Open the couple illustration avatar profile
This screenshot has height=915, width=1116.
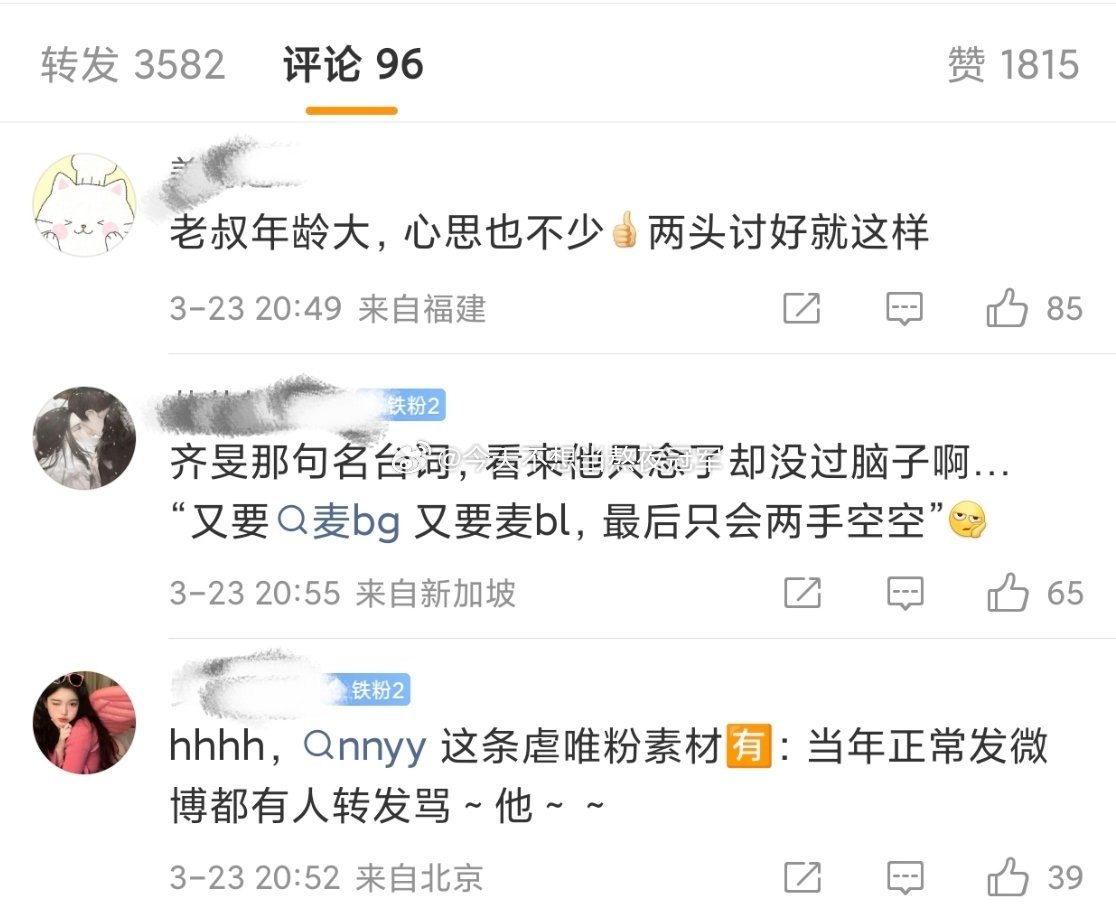coord(84,438)
